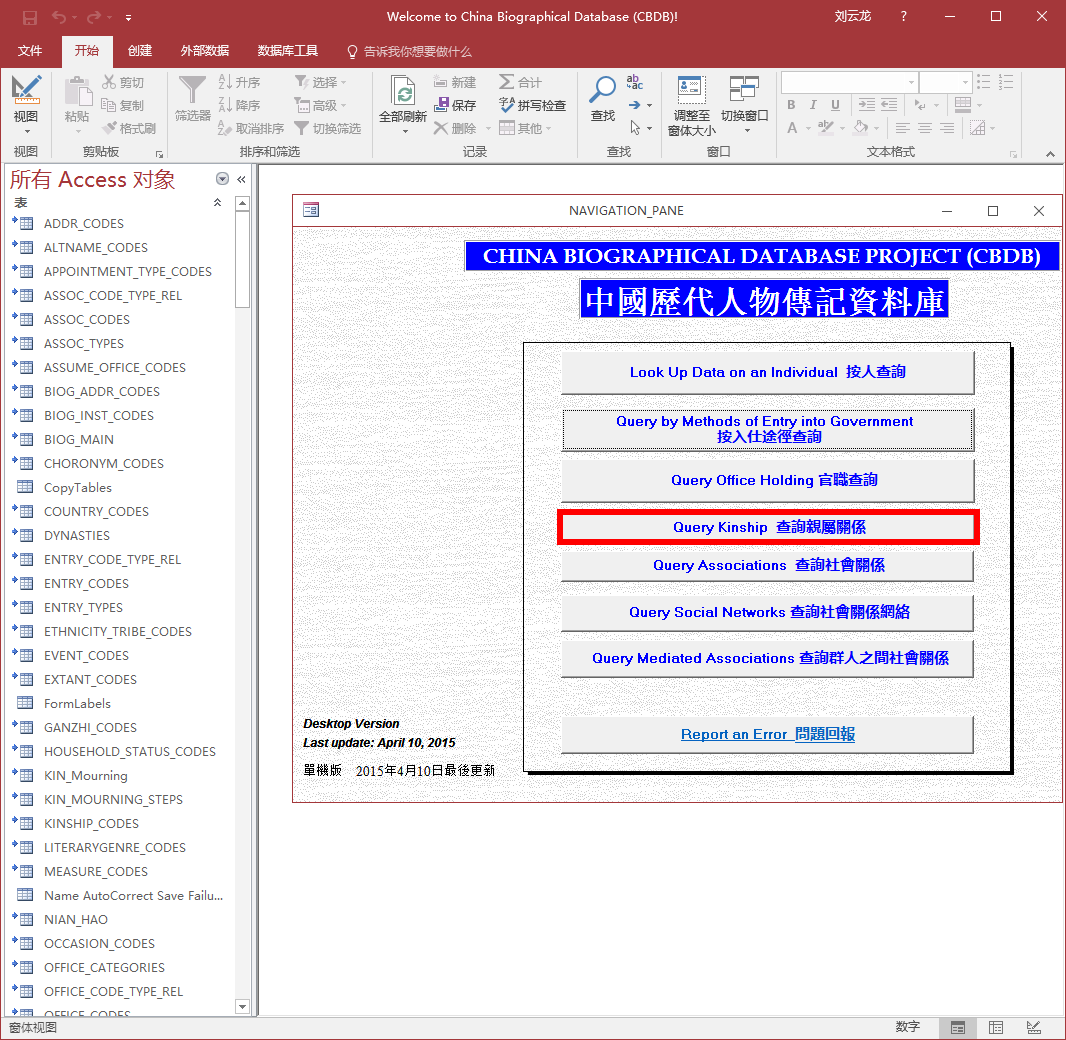Image resolution: width=1066 pixels, height=1040 pixels.
Task: Click the Totals (合计) sigma icon
Action: tap(507, 82)
